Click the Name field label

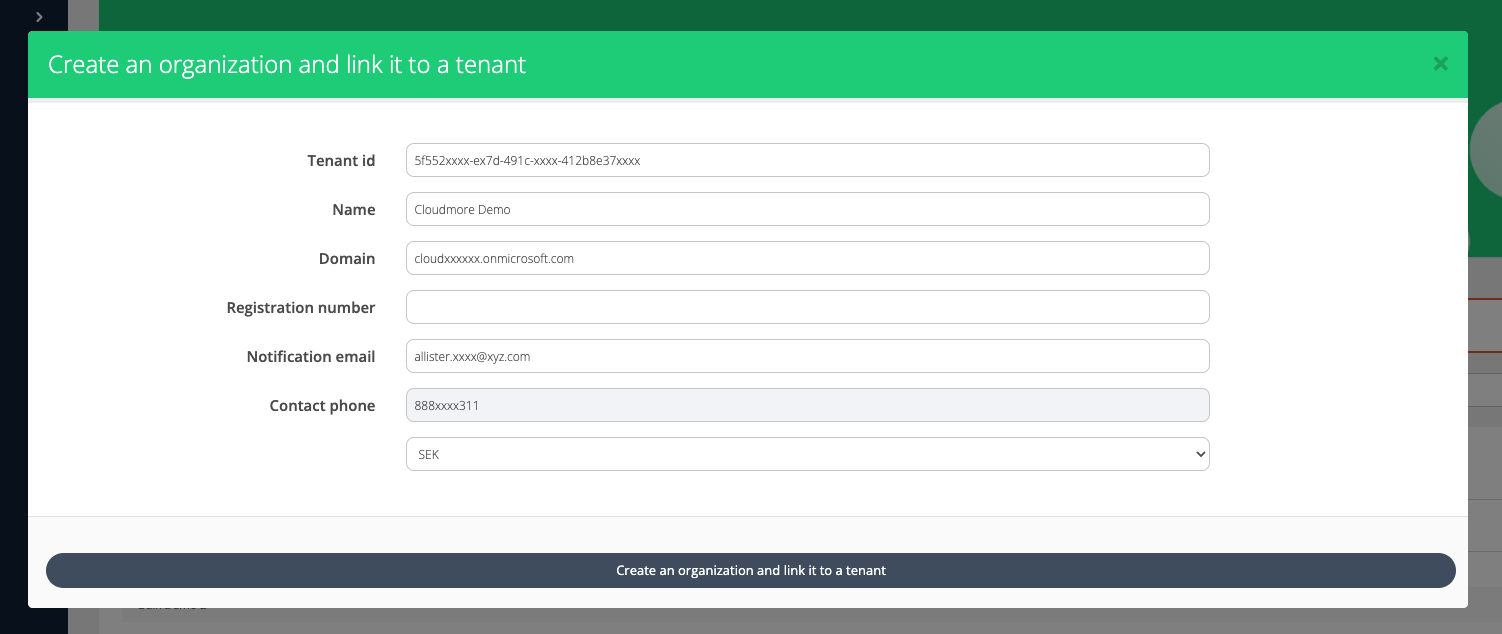pyautogui.click(x=353, y=209)
